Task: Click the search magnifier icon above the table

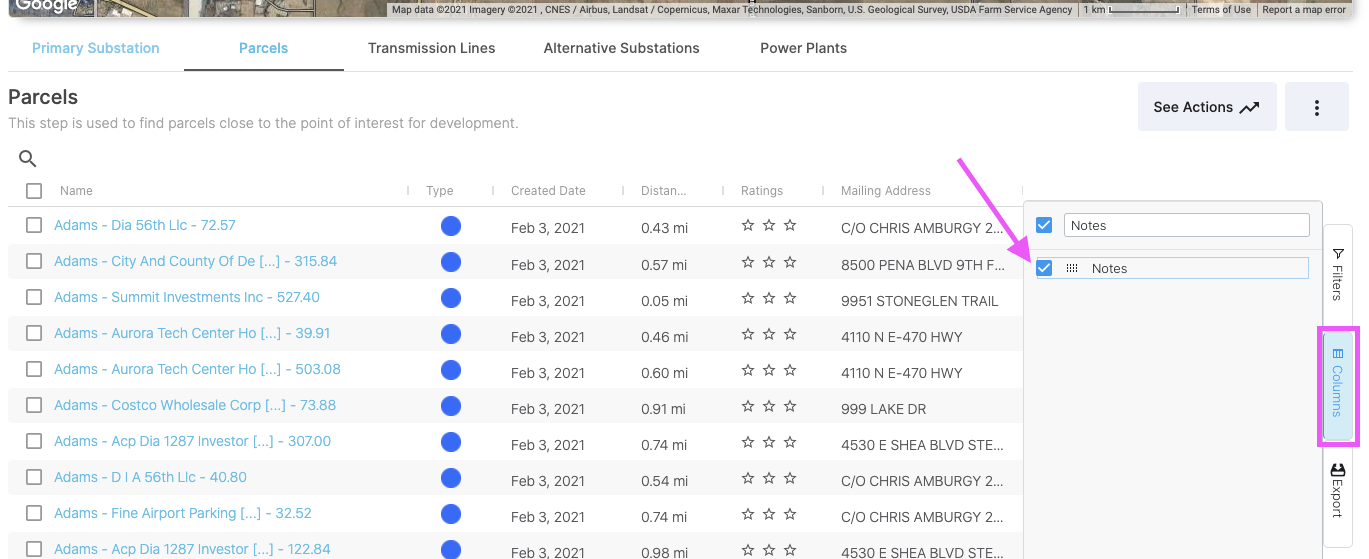Action: pyautogui.click(x=28, y=158)
